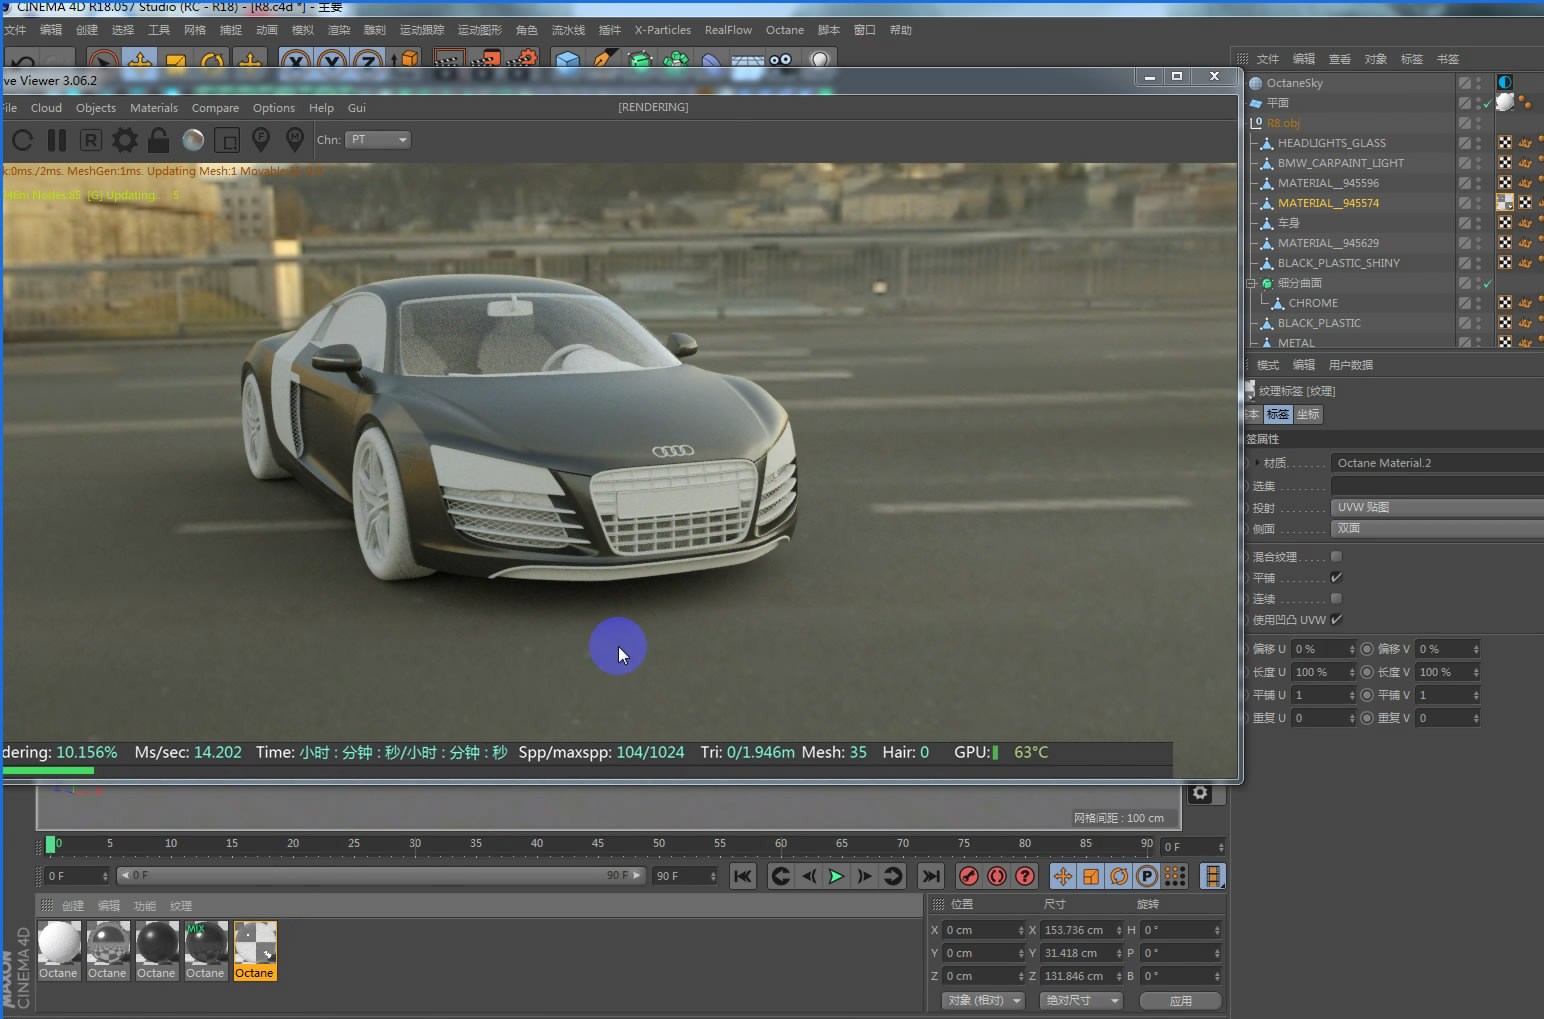Select the render region tool
The height and width of the screenshot is (1019, 1544).
point(227,140)
